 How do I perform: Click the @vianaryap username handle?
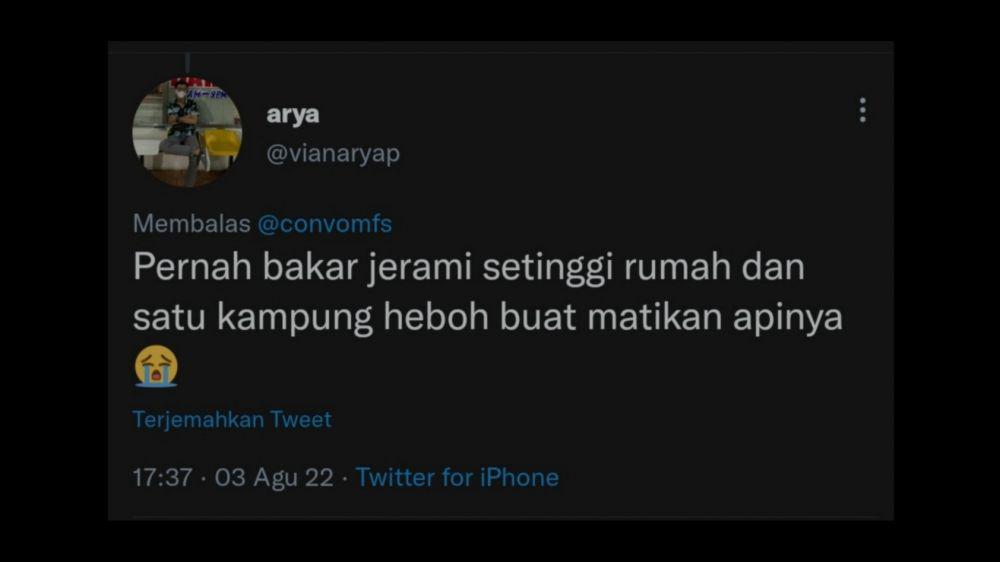click(x=333, y=154)
